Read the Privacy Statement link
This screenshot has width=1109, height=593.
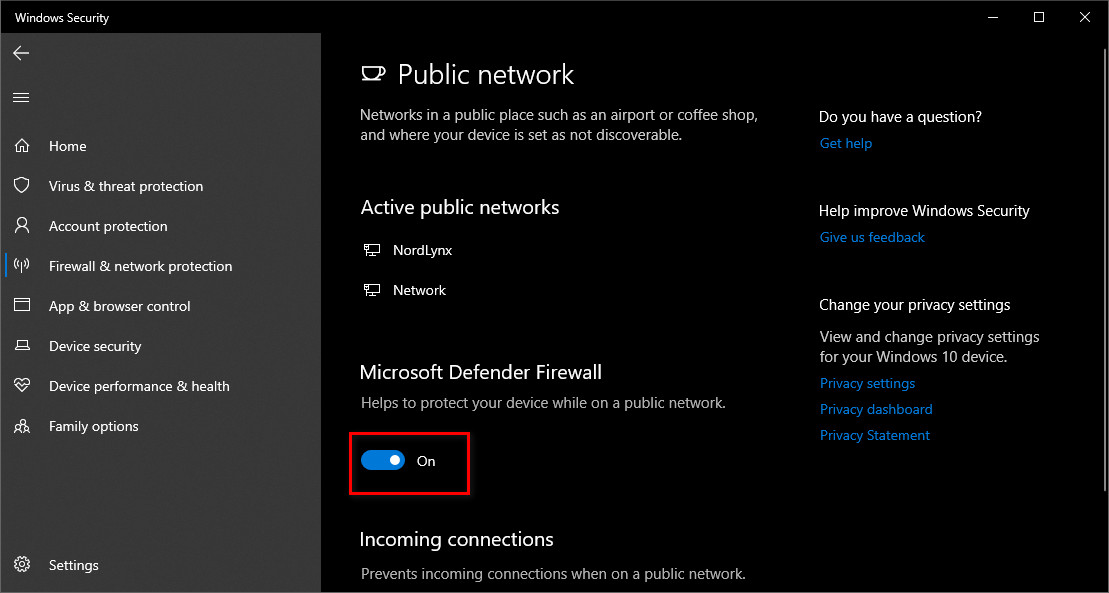(875, 435)
